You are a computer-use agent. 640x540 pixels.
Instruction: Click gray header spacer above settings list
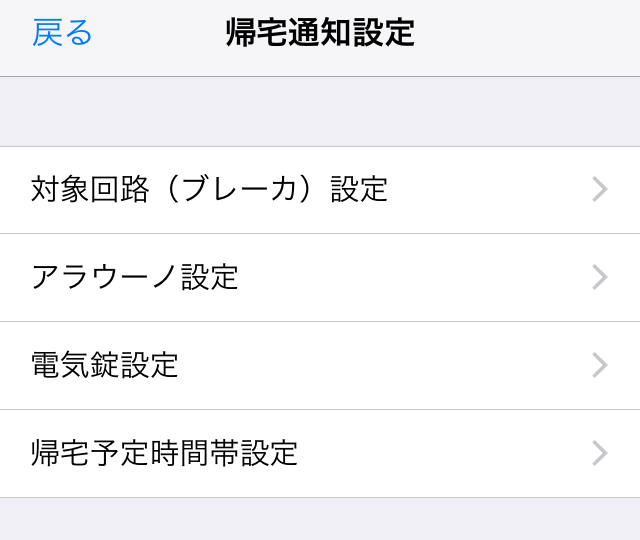tap(320, 112)
